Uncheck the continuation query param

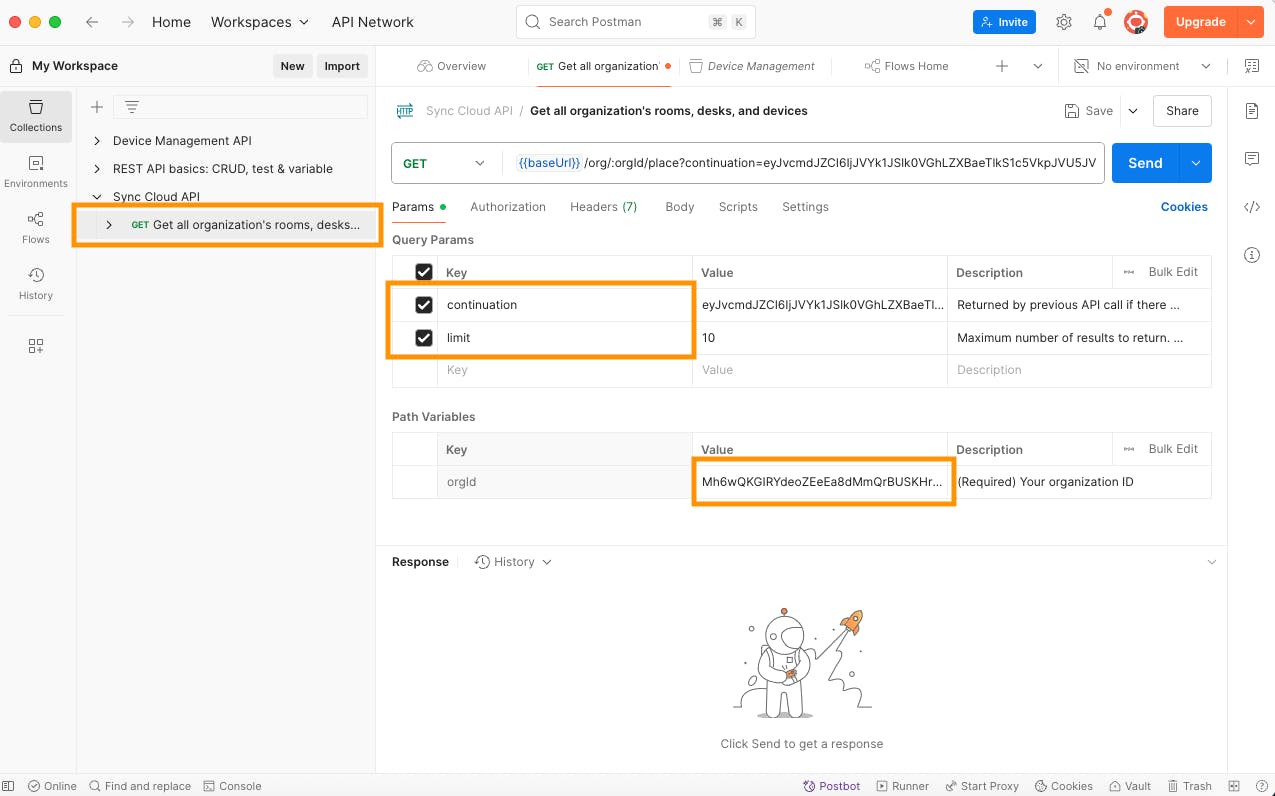tap(424, 305)
